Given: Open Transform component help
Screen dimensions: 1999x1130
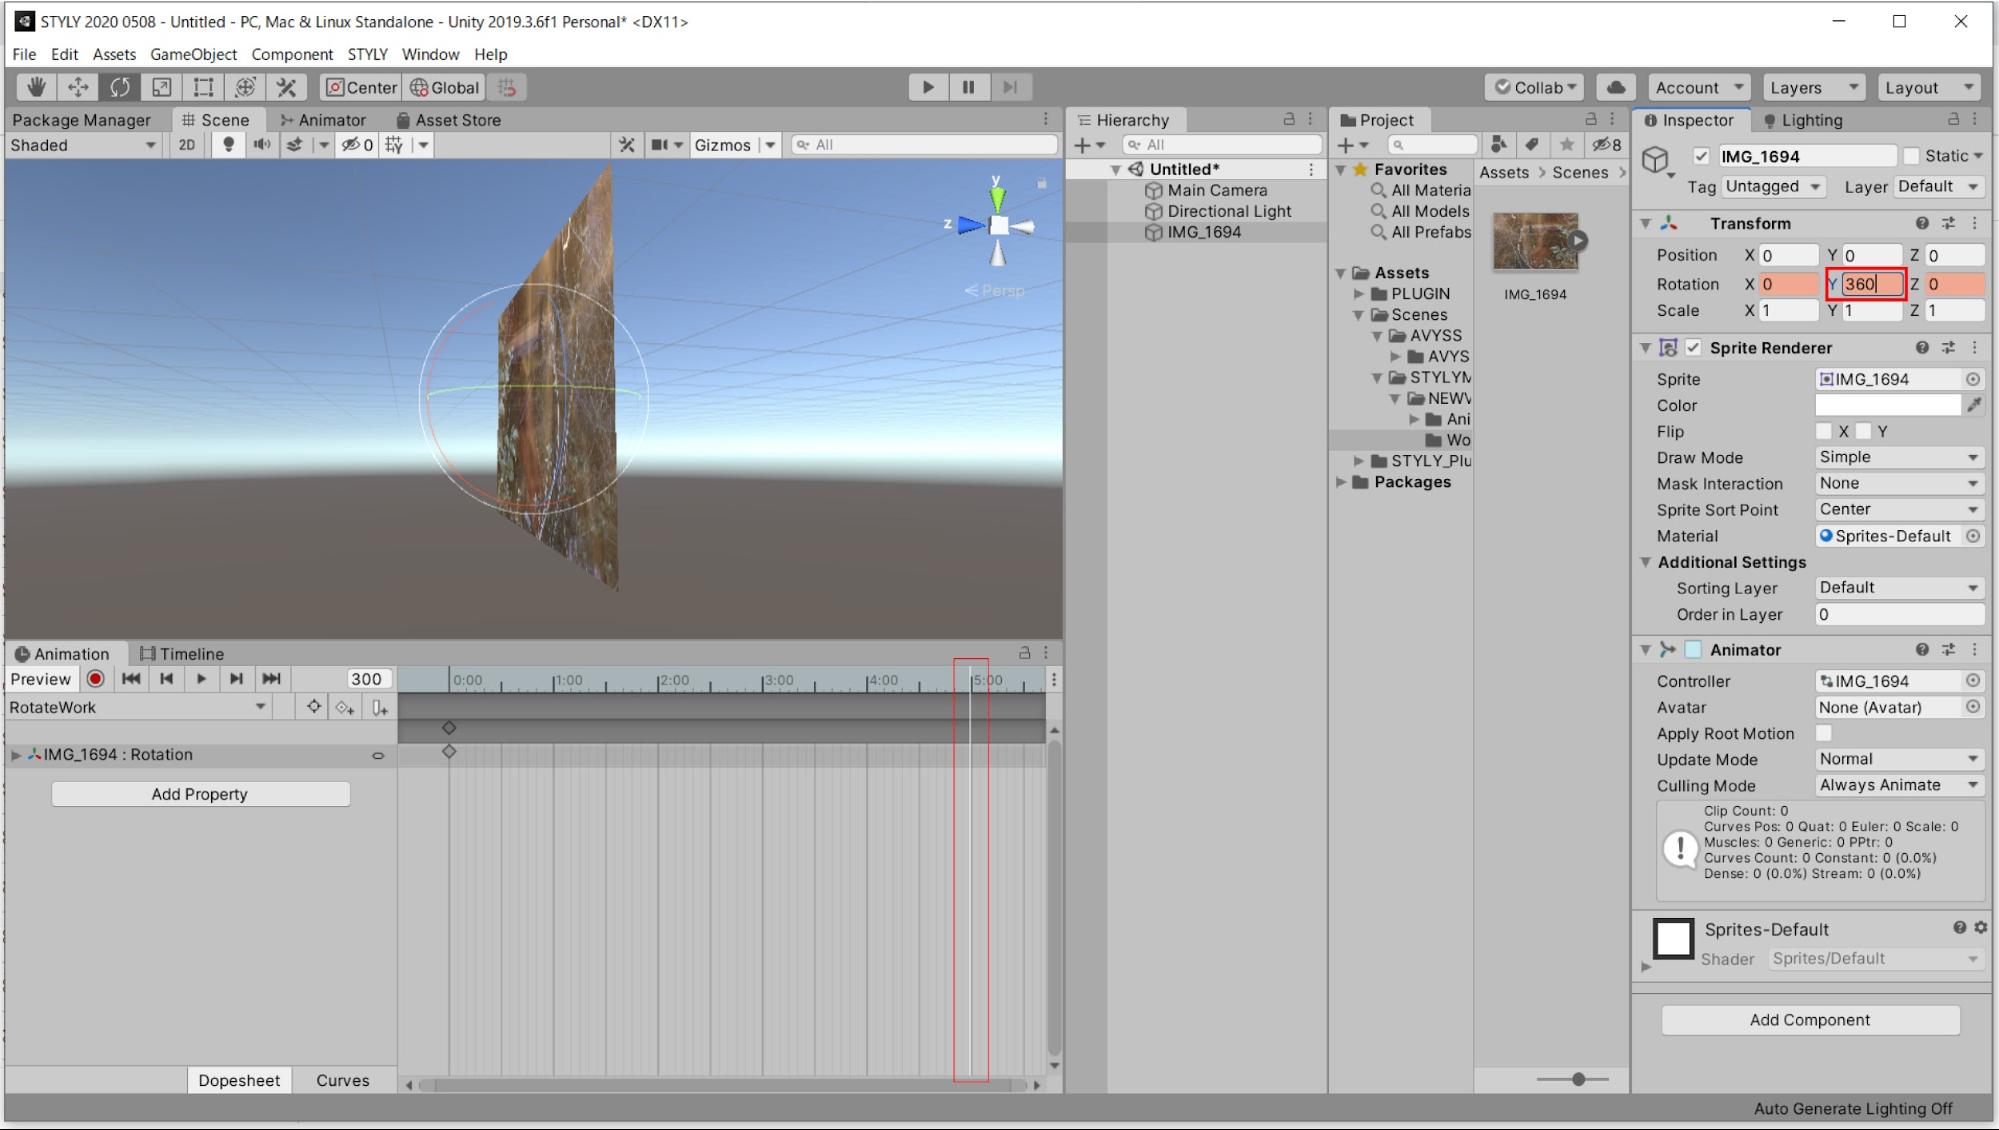Looking at the screenshot, I should click(1922, 223).
